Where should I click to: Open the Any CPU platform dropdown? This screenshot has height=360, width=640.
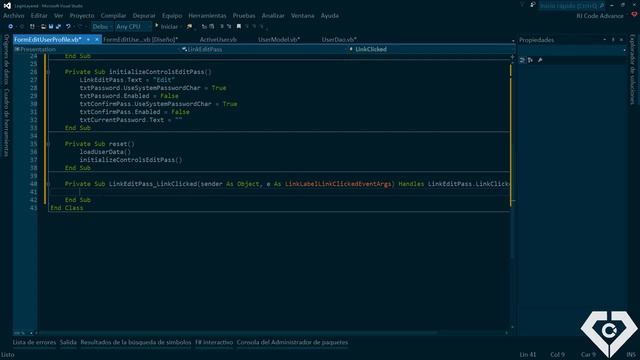[133, 27]
